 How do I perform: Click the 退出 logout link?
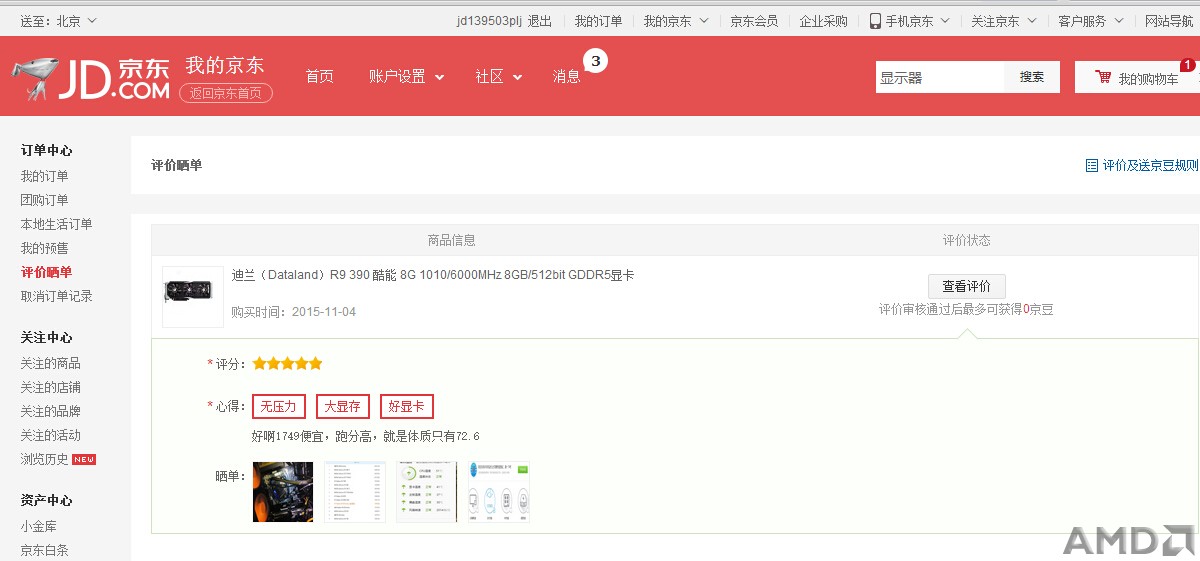[540, 21]
